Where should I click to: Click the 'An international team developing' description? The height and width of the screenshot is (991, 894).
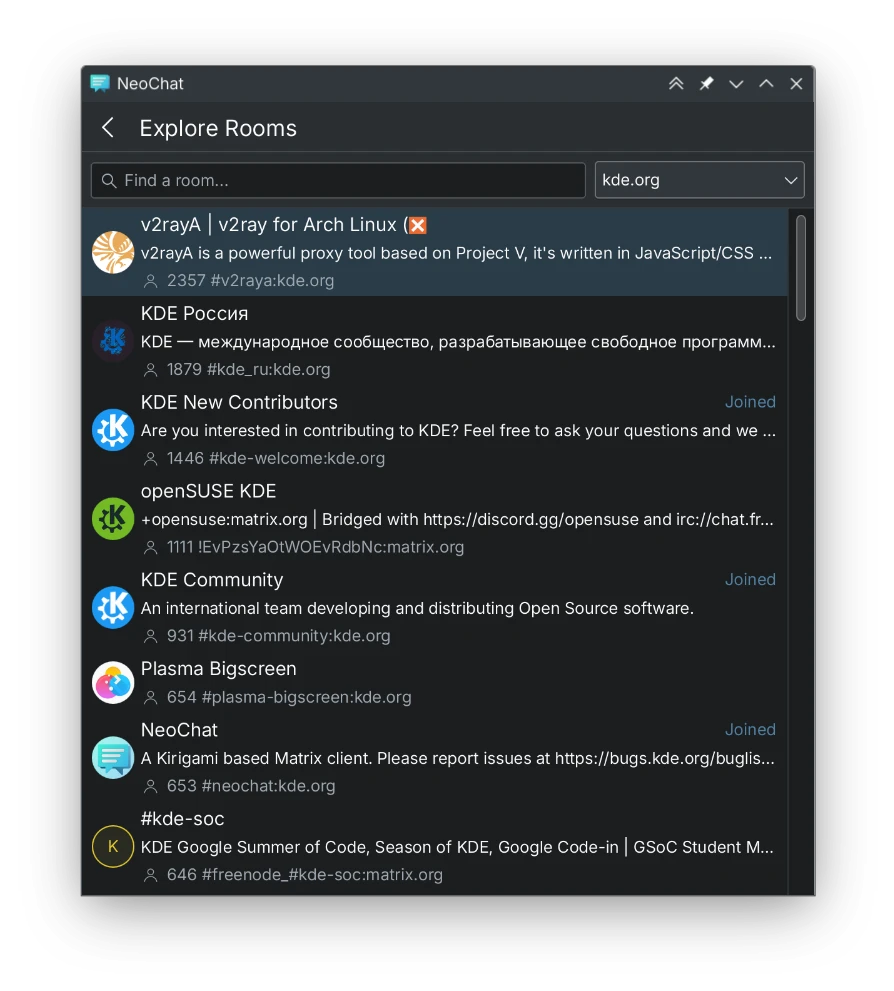(x=417, y=609)
